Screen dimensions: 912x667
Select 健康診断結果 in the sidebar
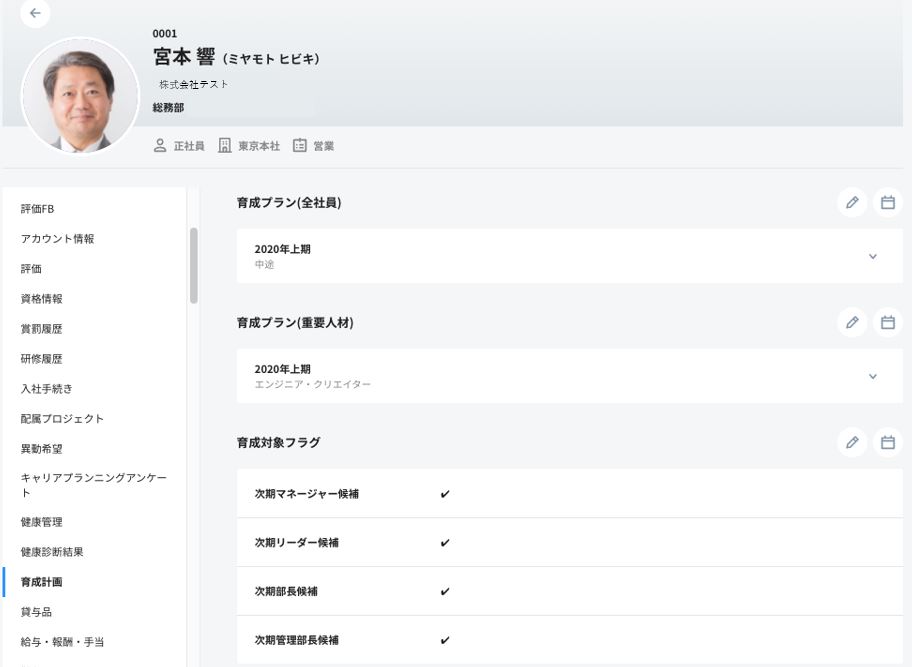click(x=52, y=552)
